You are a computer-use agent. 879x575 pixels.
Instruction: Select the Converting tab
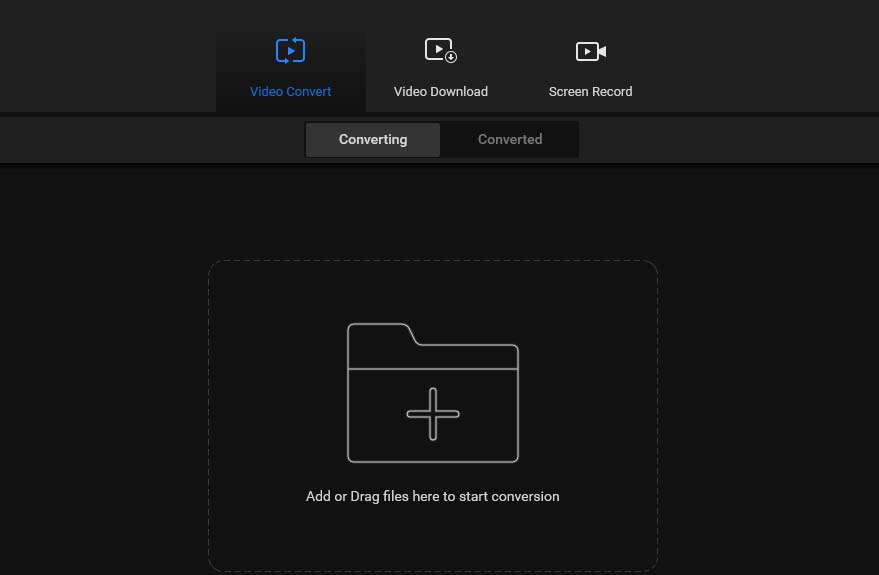(373, 139)
